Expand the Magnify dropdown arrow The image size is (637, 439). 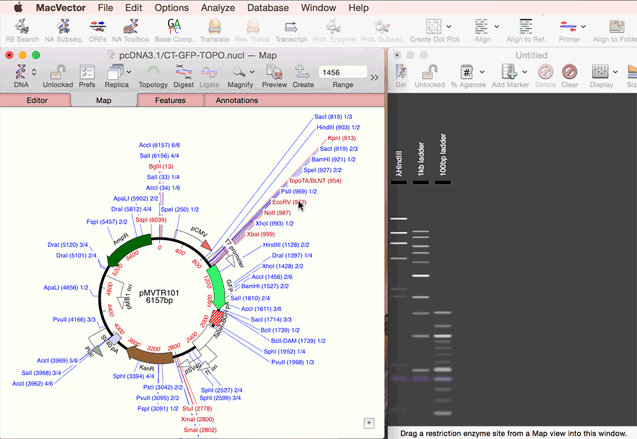point(252,72)
